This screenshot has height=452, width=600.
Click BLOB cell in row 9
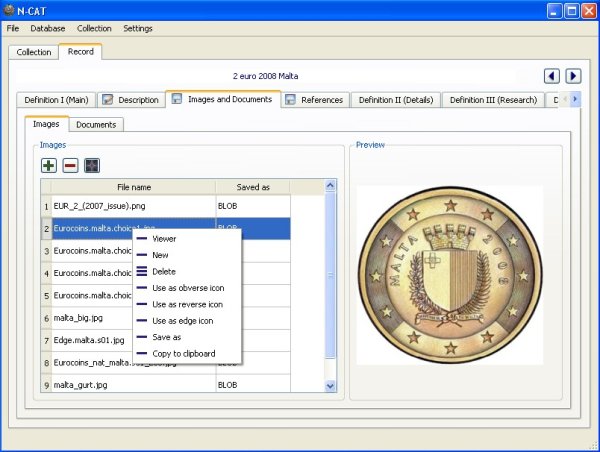[x=253, y=385]
